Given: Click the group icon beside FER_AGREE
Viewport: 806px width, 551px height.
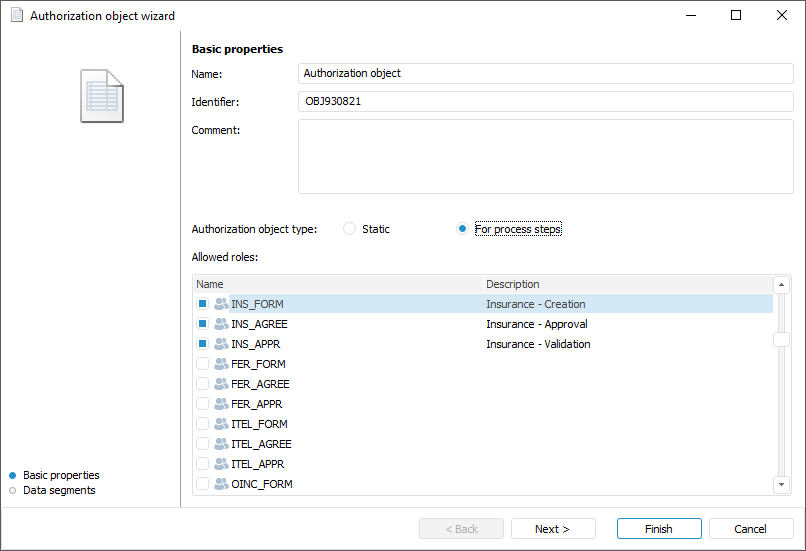Looking at the screenshot, I should pos(221,384).
